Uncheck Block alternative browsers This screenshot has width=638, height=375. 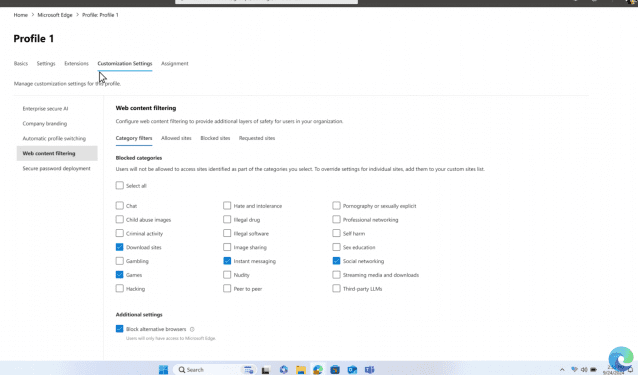[x=119, y=329]
